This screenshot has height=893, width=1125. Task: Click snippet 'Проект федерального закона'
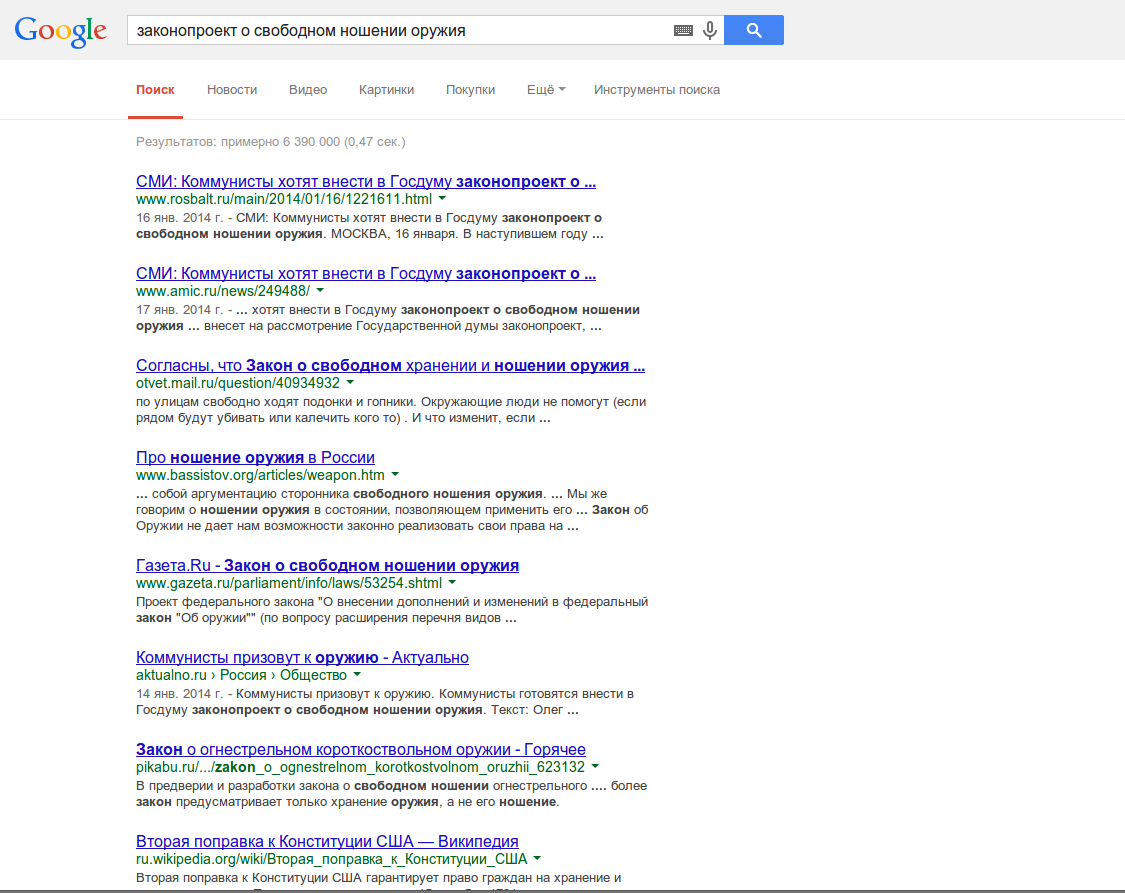pyautogui.click(x=392, y=610)
